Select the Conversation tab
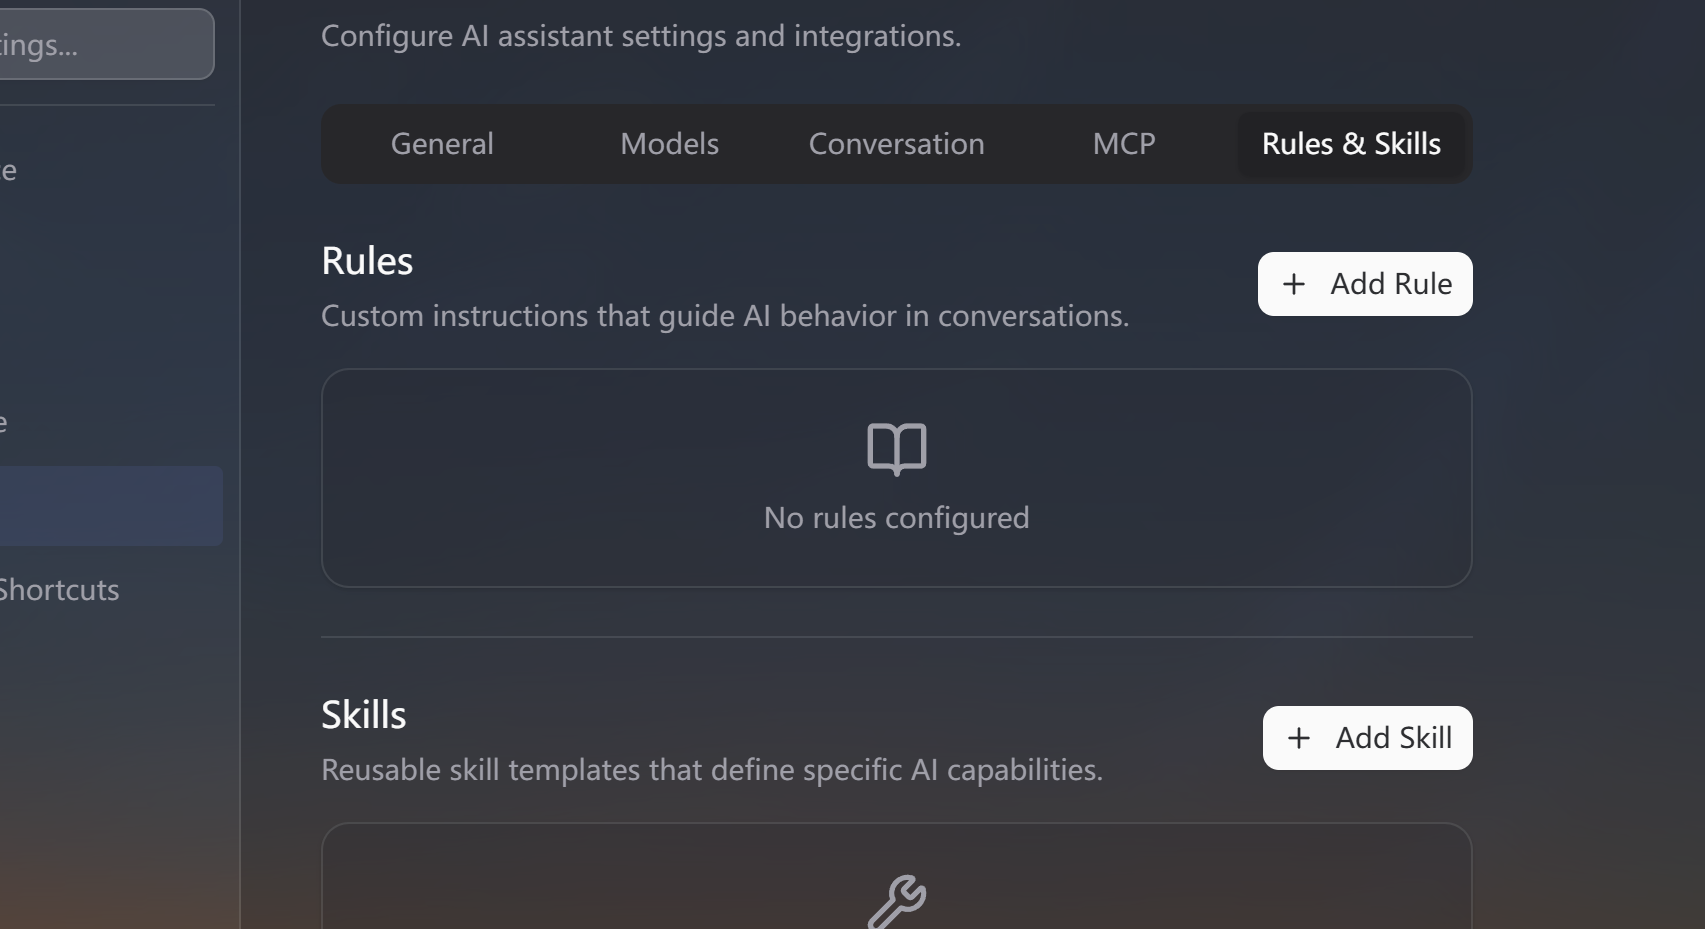The width and height of the screenshot is (1705, 929). (896, 144)
